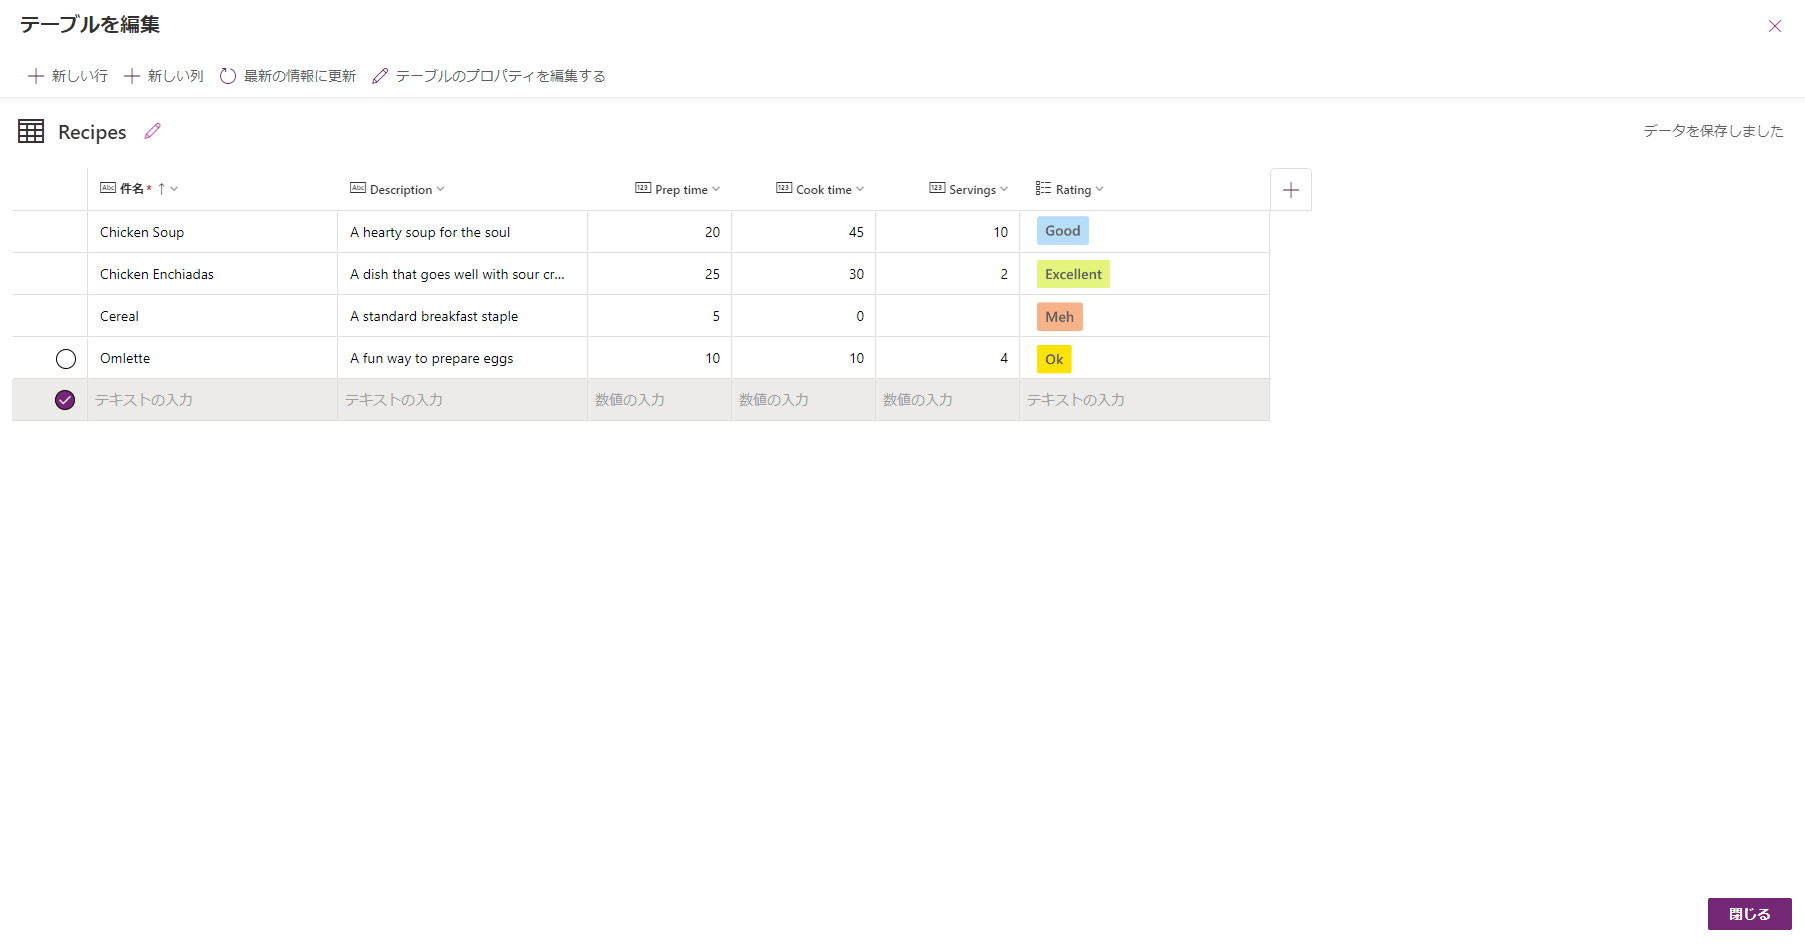Deselect the checked new empty row
The width and height of the screenshot is (1805, 944).
pyautogui.click(x=65, y=400)
